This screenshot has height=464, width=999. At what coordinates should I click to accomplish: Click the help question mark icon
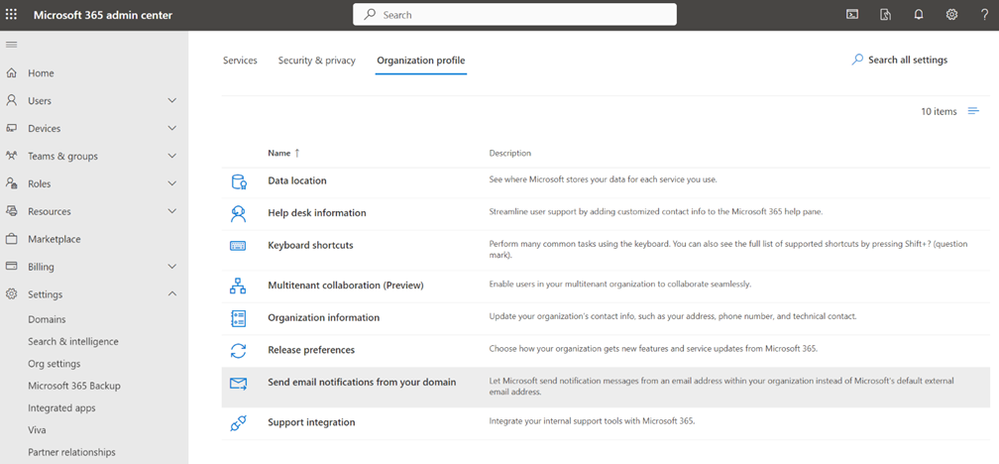(983, 15)
